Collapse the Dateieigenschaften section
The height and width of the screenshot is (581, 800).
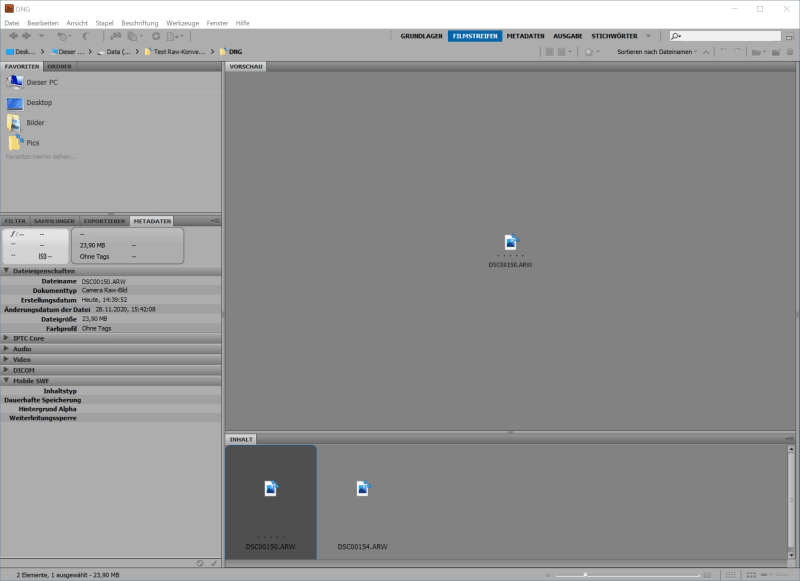[7, 271]
